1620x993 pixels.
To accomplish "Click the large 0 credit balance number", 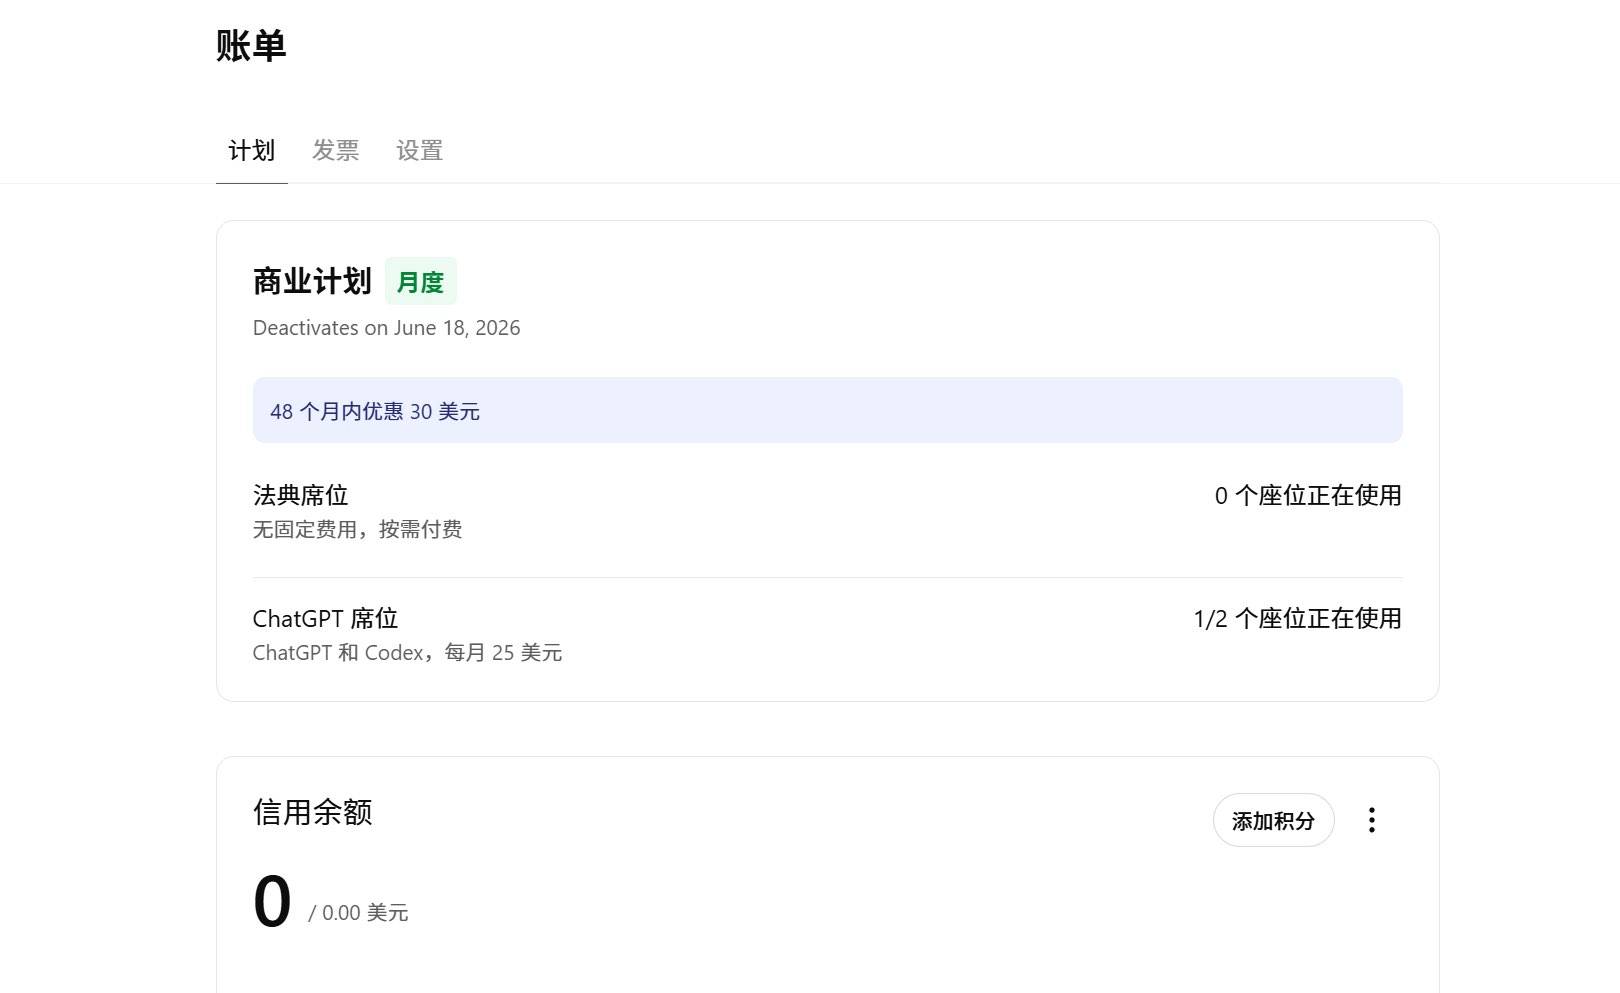I will [x=272, y=901].
